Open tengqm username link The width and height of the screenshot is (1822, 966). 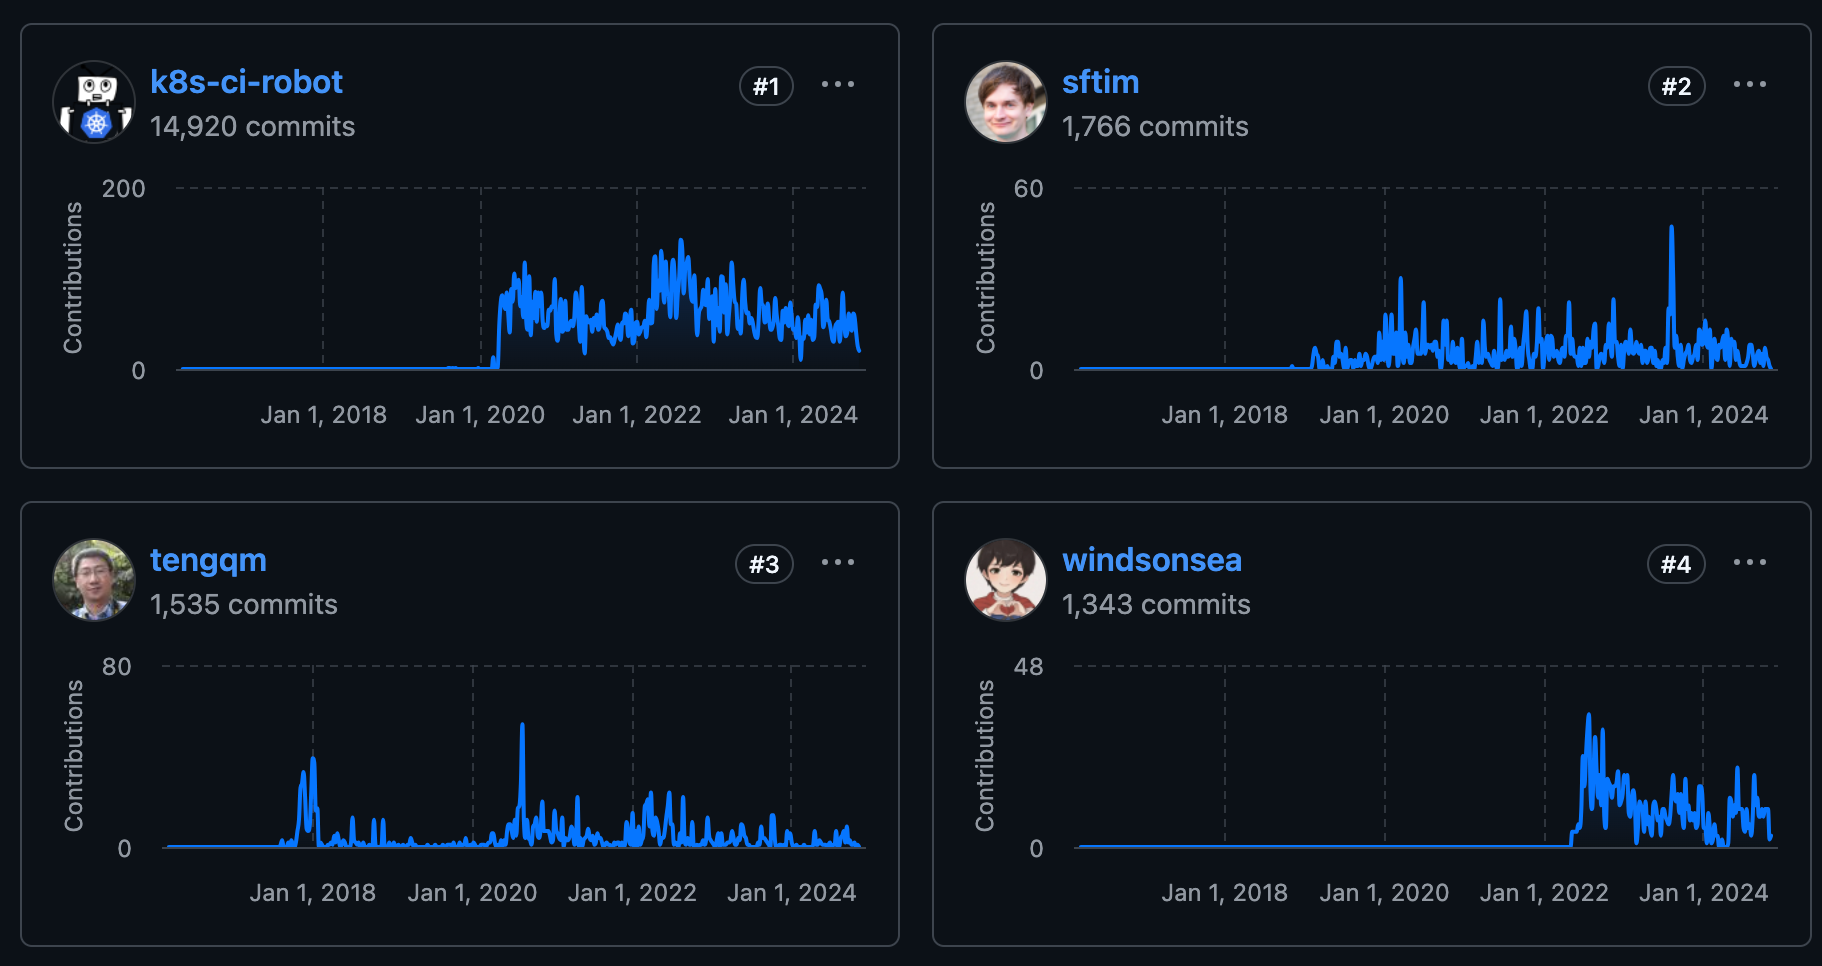208,560
